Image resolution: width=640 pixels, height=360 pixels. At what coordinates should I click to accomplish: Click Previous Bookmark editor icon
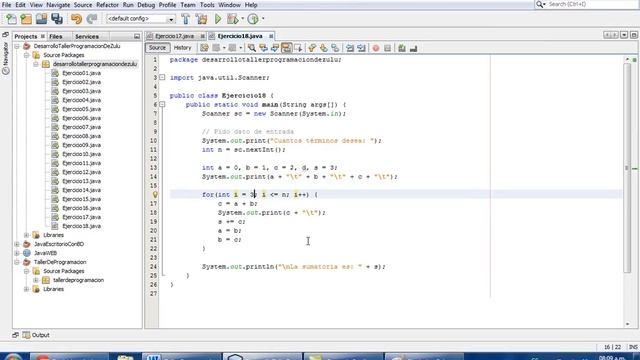tap(312, 48)
